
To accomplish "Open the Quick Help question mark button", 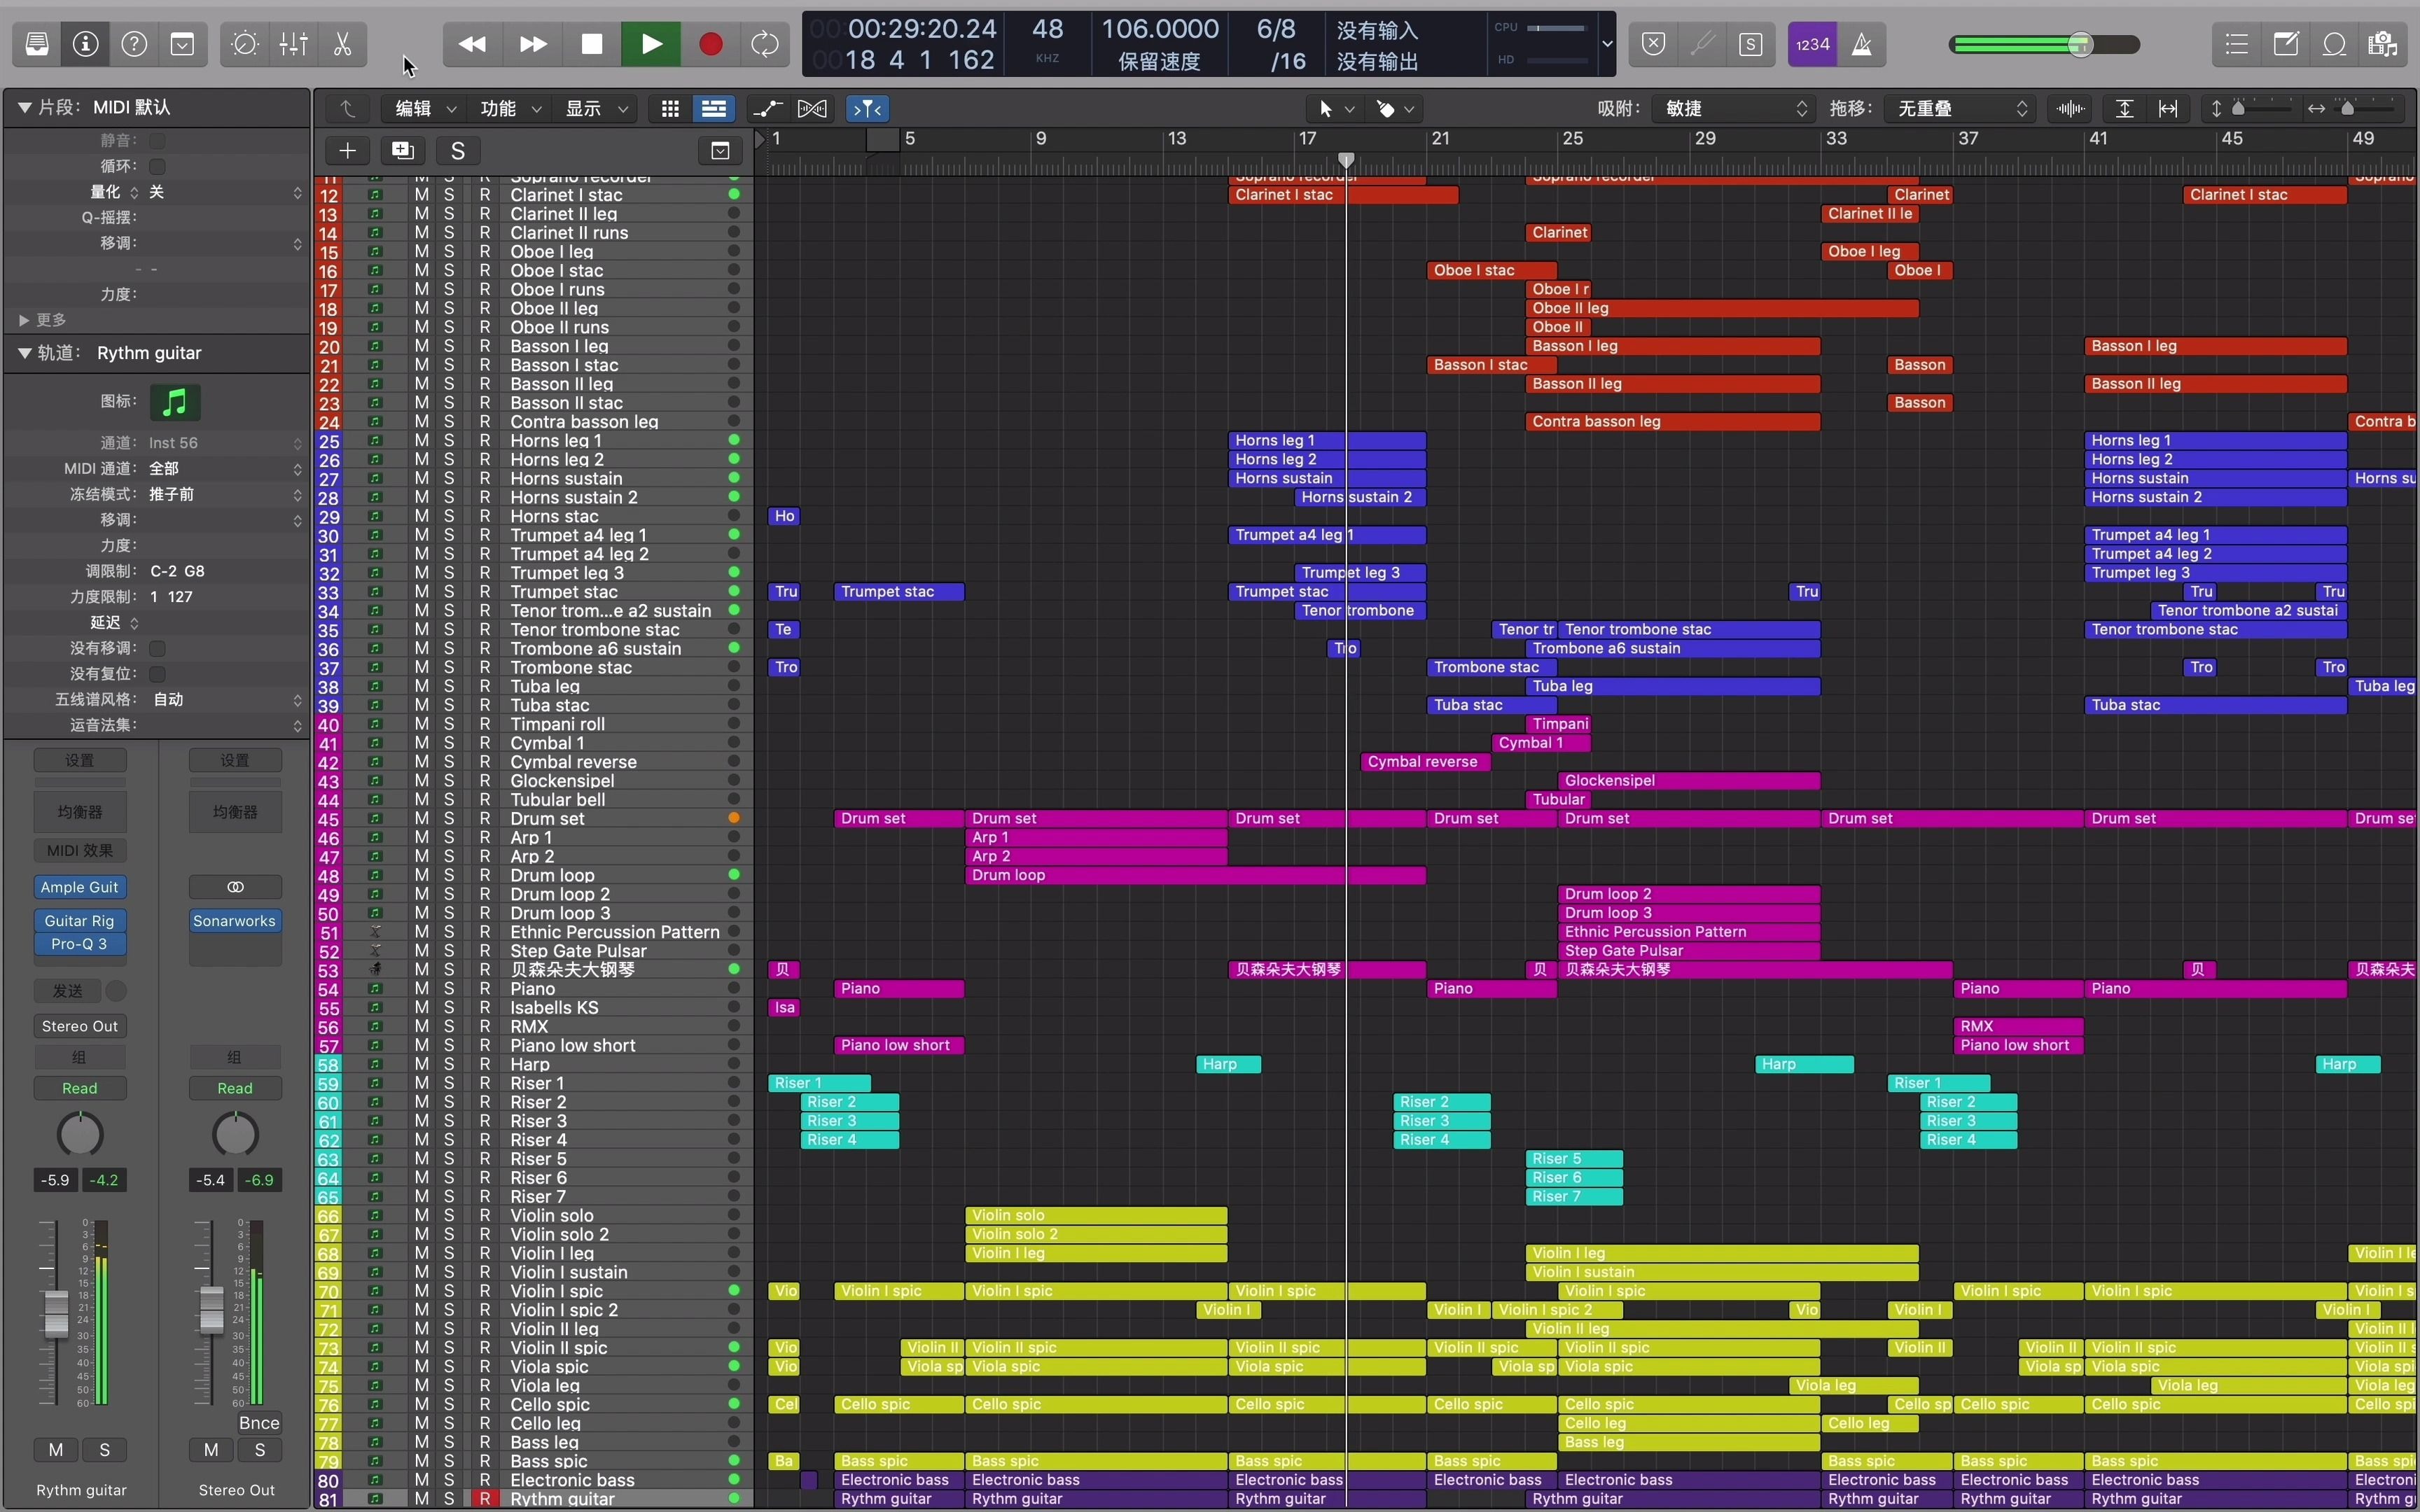I will click(x=134, y=44).
